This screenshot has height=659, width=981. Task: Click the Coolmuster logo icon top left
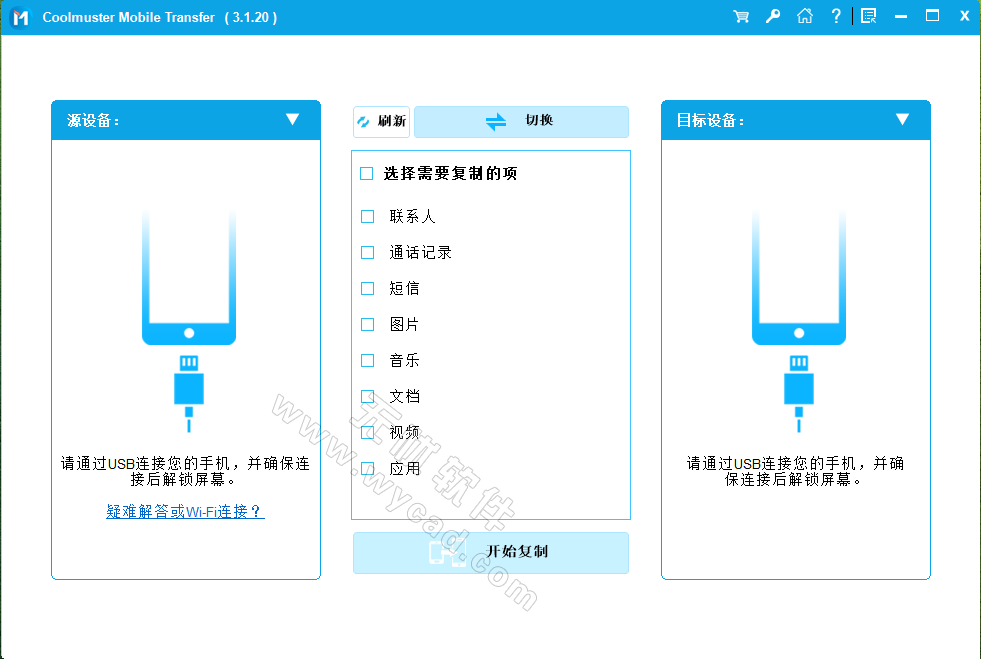click(x=16, y=16)
